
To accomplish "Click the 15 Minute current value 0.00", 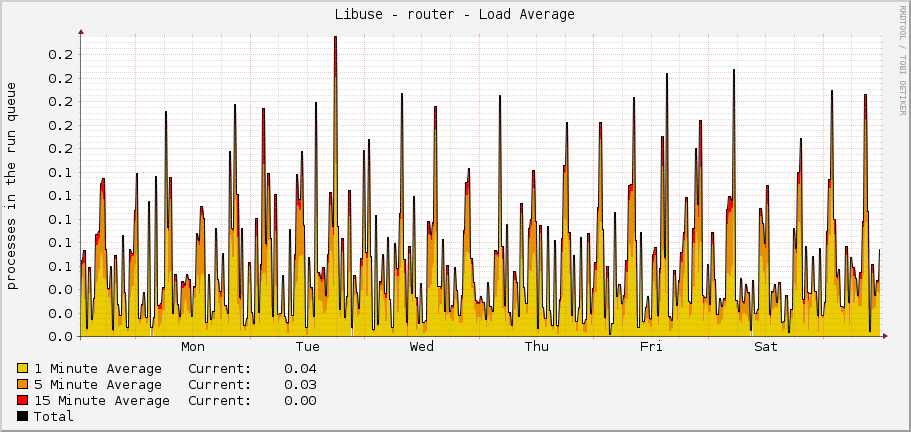I will click(300, 401).
